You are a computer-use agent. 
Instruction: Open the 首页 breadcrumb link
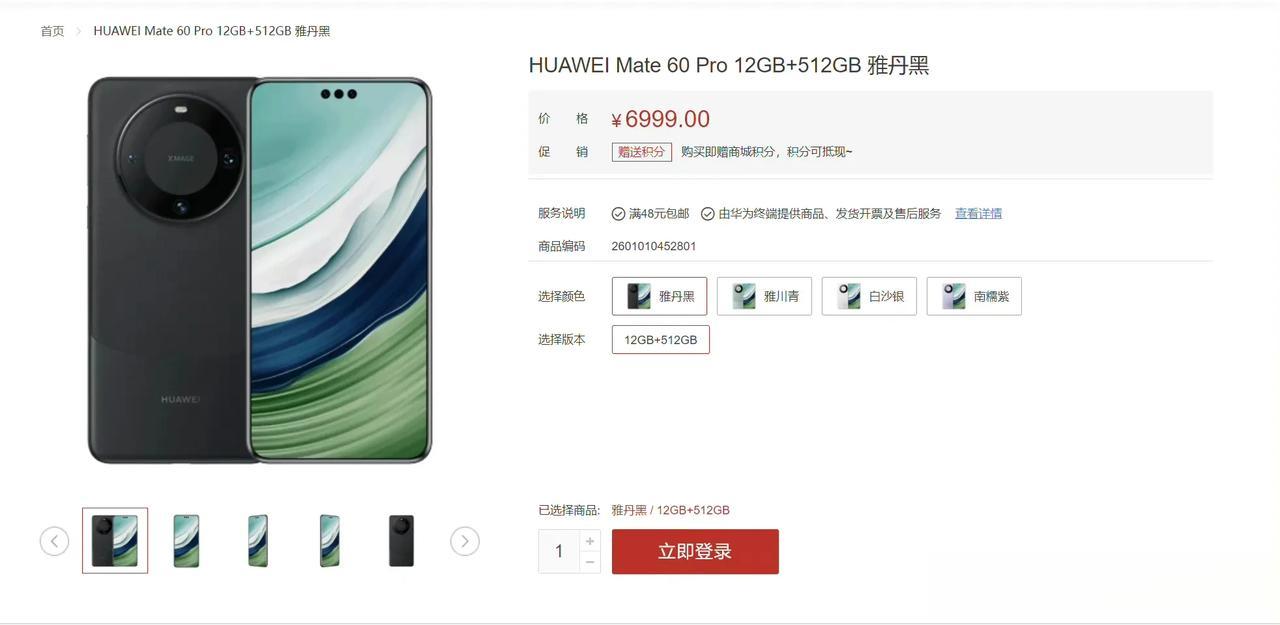coord(52,31)
